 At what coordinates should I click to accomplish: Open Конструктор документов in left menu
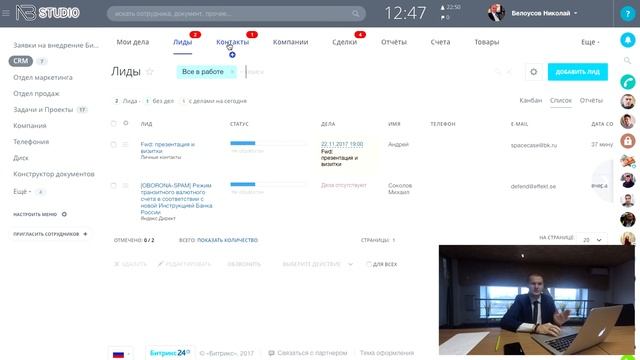click(x=54, y=174)
